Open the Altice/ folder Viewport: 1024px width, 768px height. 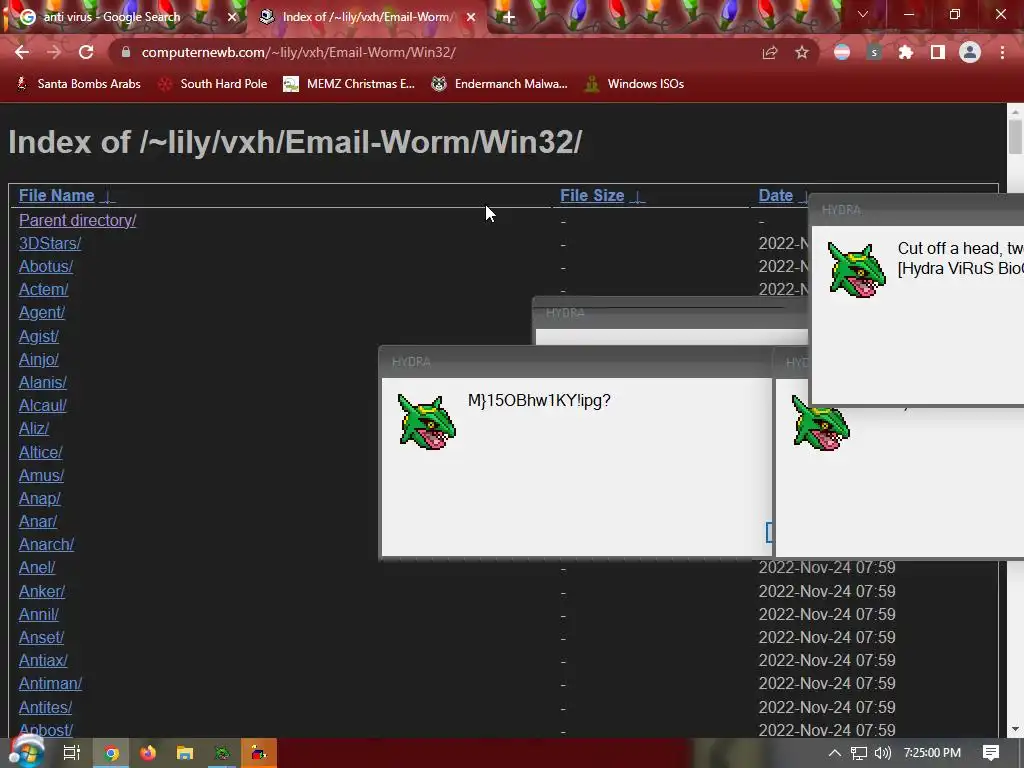point(40,452)
